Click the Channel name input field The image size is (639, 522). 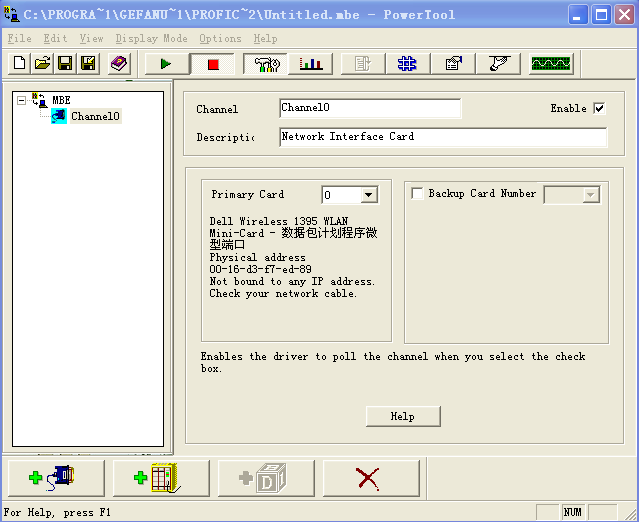pyautogui.click(x=370, y=108)
